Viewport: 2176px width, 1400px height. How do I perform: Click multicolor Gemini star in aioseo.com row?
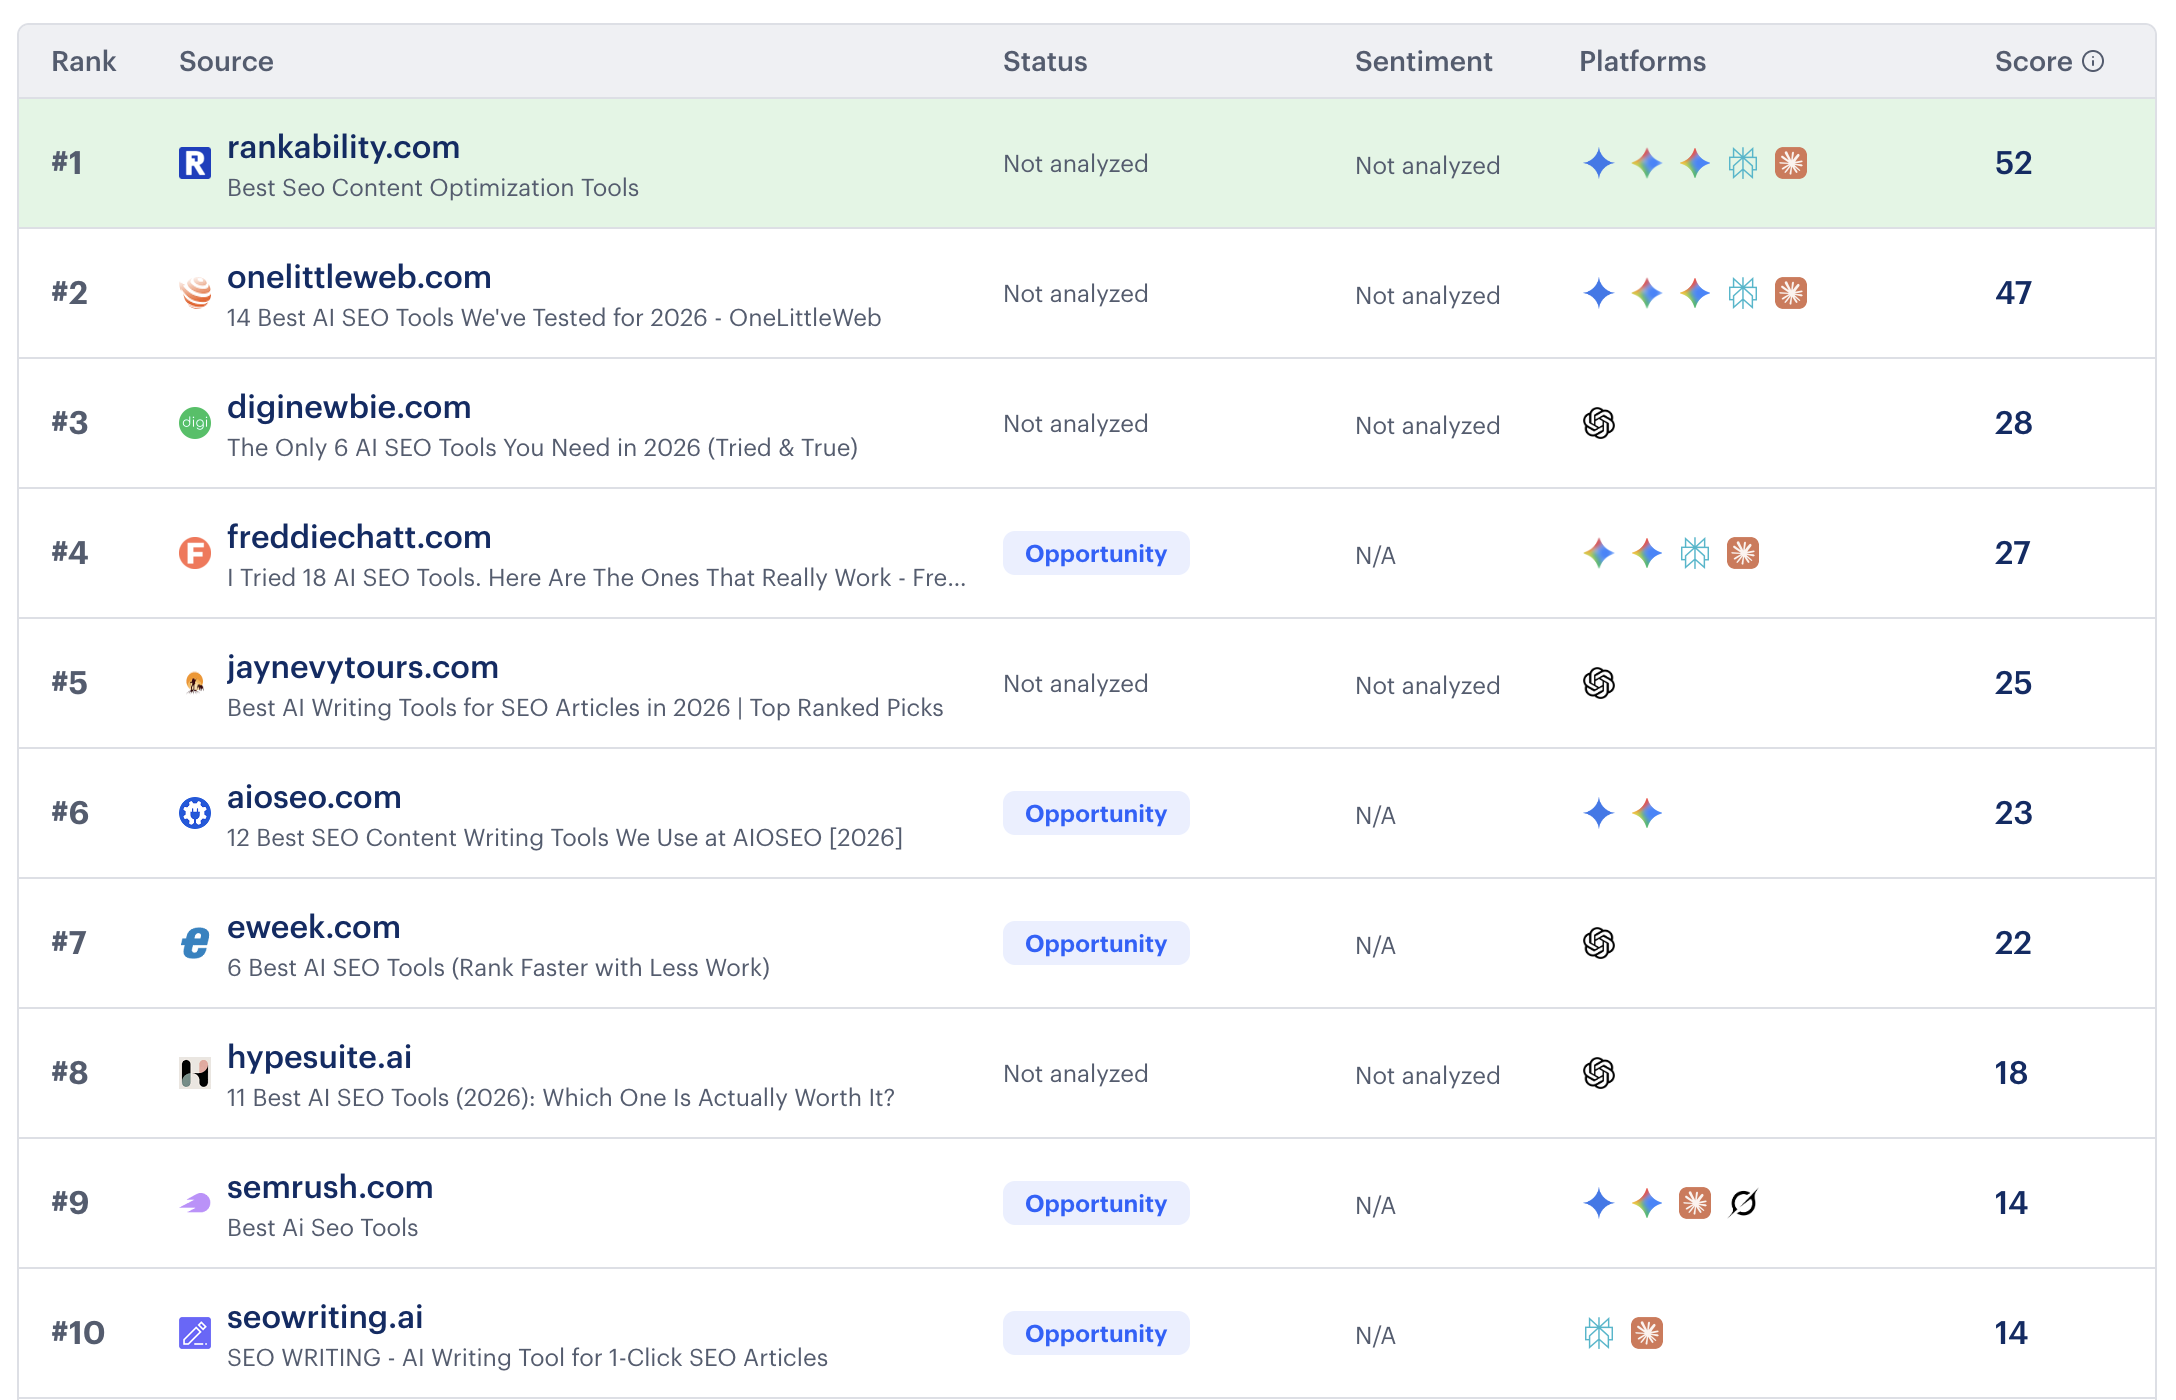tap(1647, 813)
